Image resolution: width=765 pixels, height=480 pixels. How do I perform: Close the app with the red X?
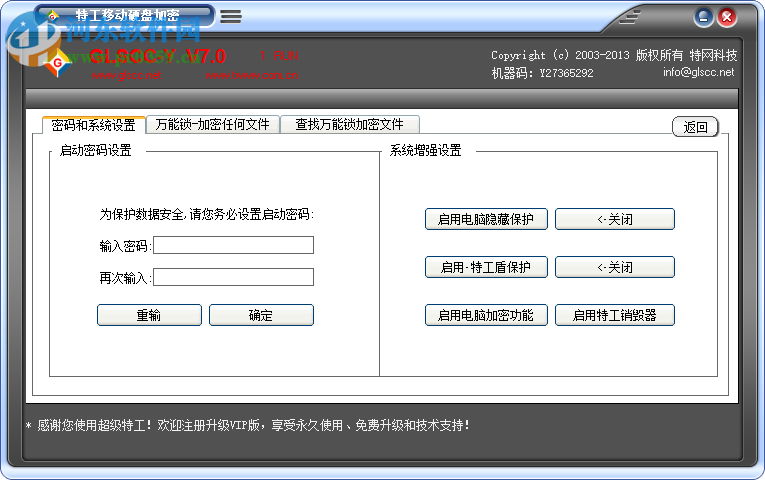click(x=726, y=18)
